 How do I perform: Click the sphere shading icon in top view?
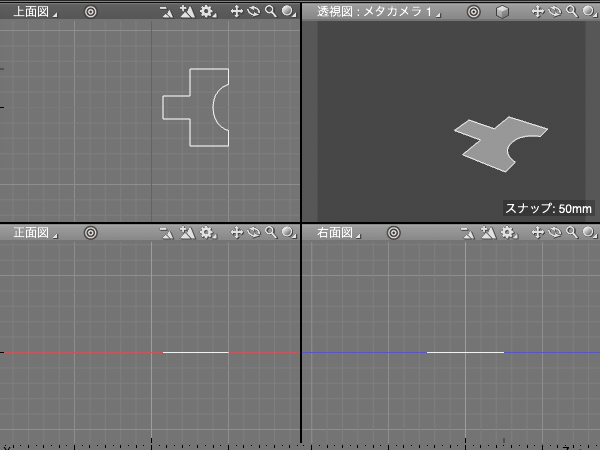tap(288, 12)
